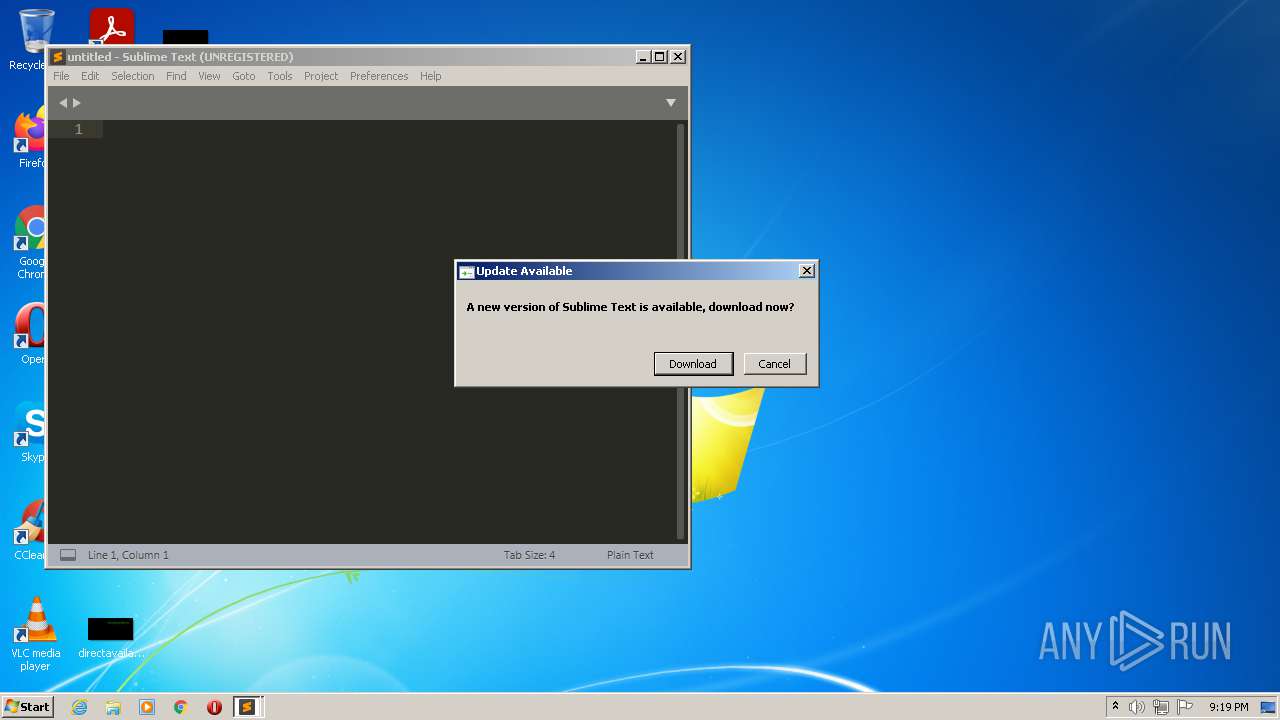
Task: Select the CCleaner desktop shortcut
Action: (31, 530)
